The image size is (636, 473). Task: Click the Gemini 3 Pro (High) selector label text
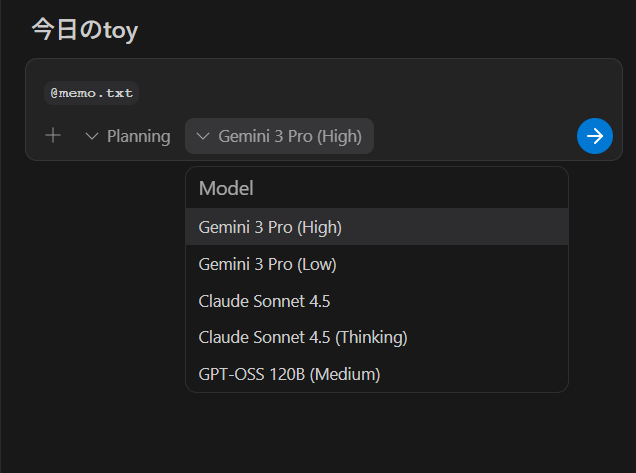pos(290,136)
